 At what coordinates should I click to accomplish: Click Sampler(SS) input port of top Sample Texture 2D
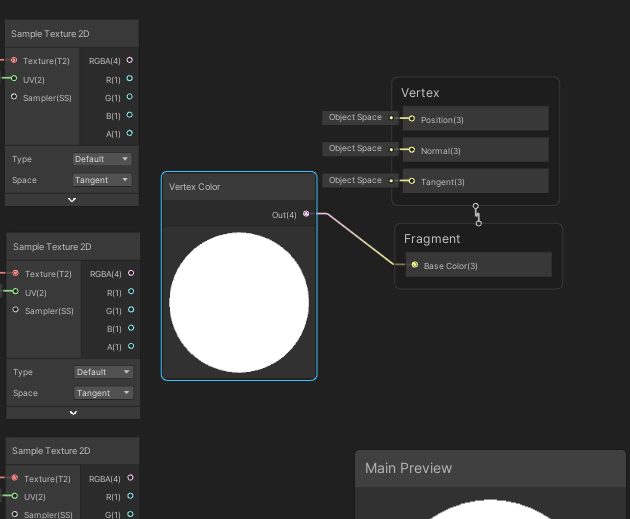[14, 97]
